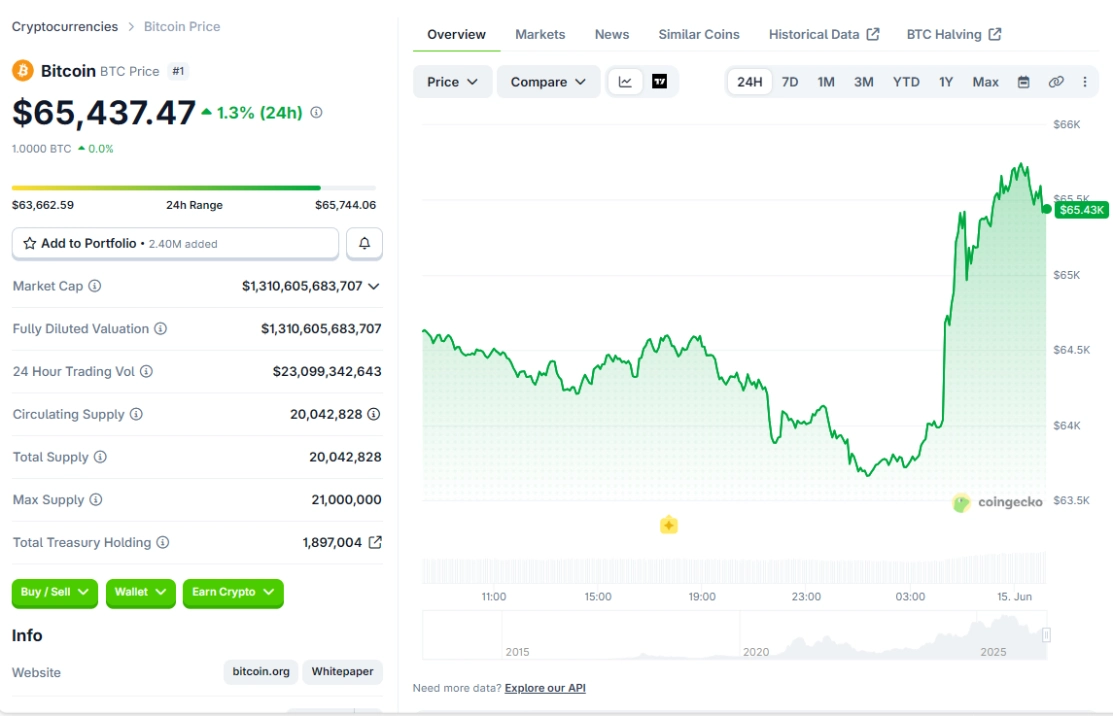
Task: Select the 7D time range
Action: point(790,82)
